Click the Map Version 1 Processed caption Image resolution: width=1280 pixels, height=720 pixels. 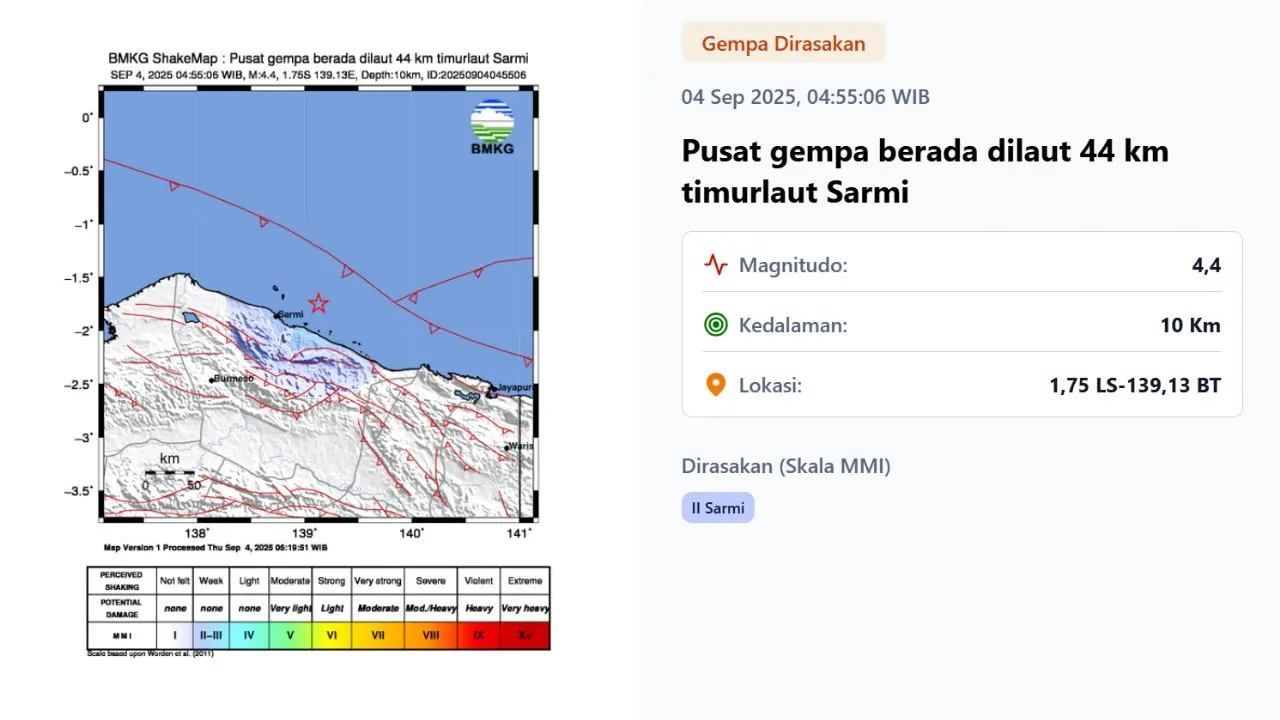point(215,548)
